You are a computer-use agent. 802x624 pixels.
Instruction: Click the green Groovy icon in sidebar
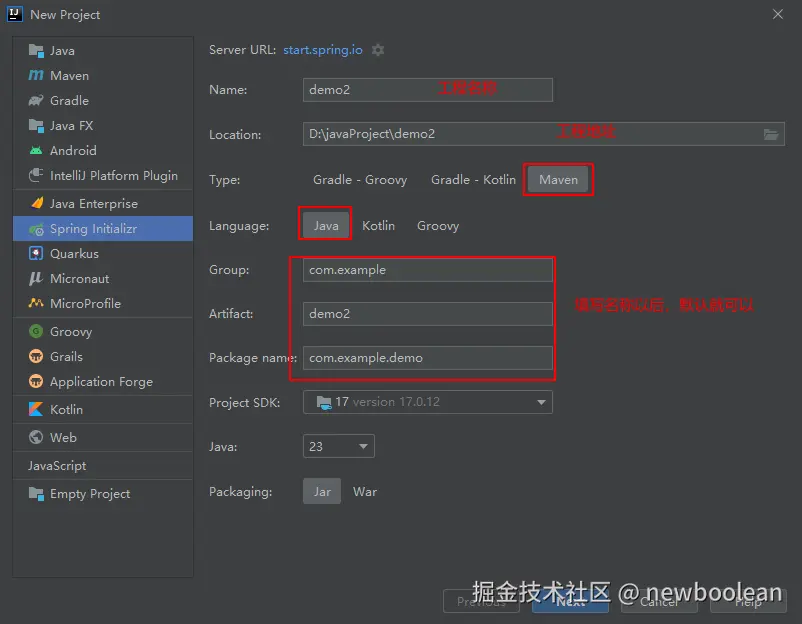(36, 331)
